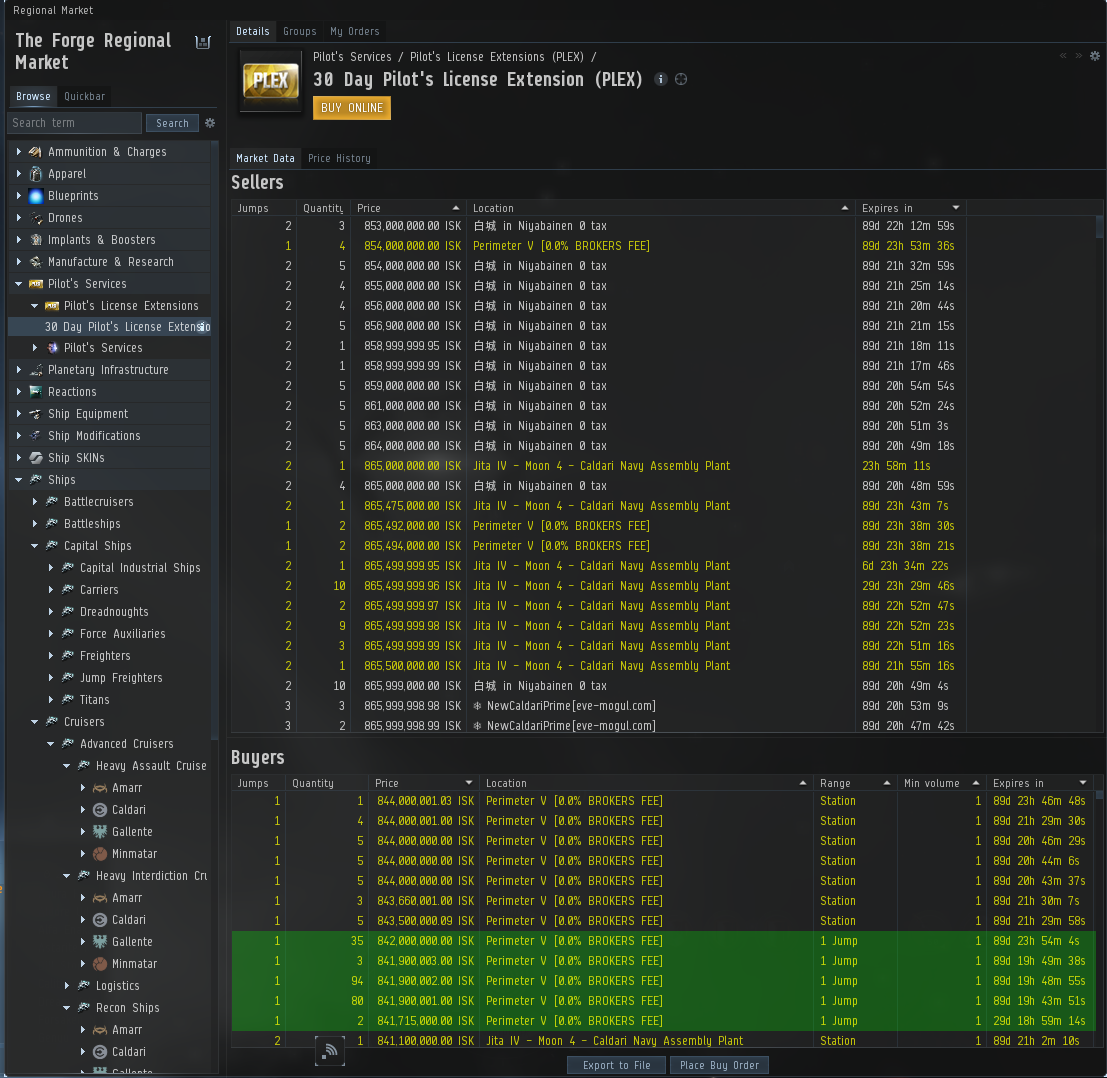This screenshot has width=1107, height=1078.
Task: Click the BUY ONLINE button
Action: point(352,108)
